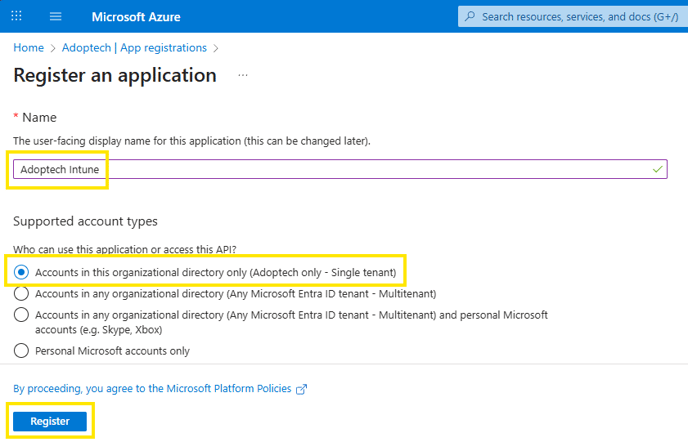688x442 pixels.
Task: Open the hamburger portal menu
Action: [x=56, y=17]
